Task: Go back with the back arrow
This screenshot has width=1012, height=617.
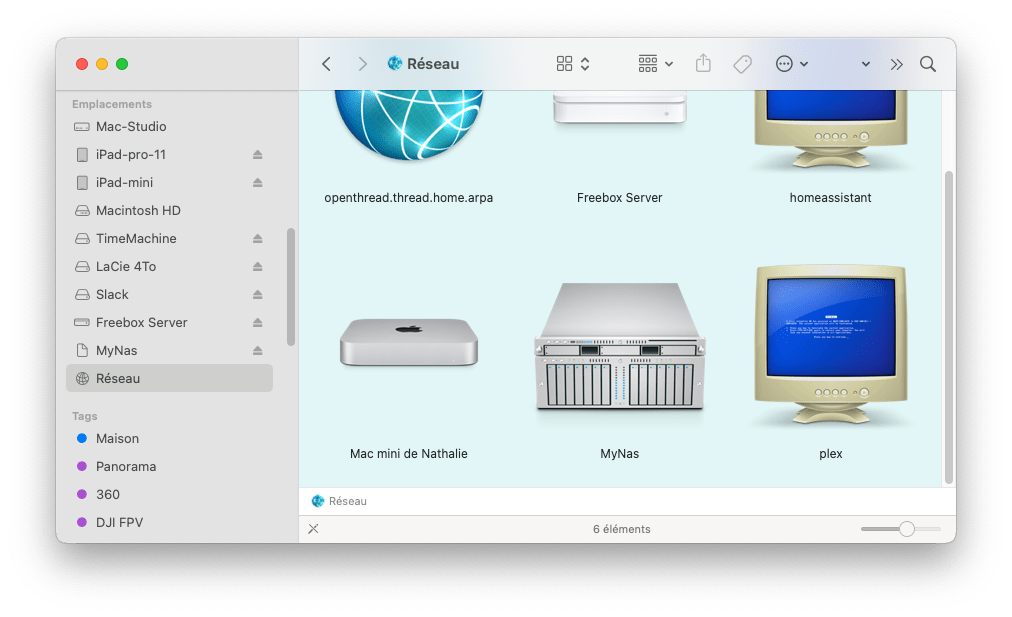Action: pyautogui.click(x=326, y=64)
